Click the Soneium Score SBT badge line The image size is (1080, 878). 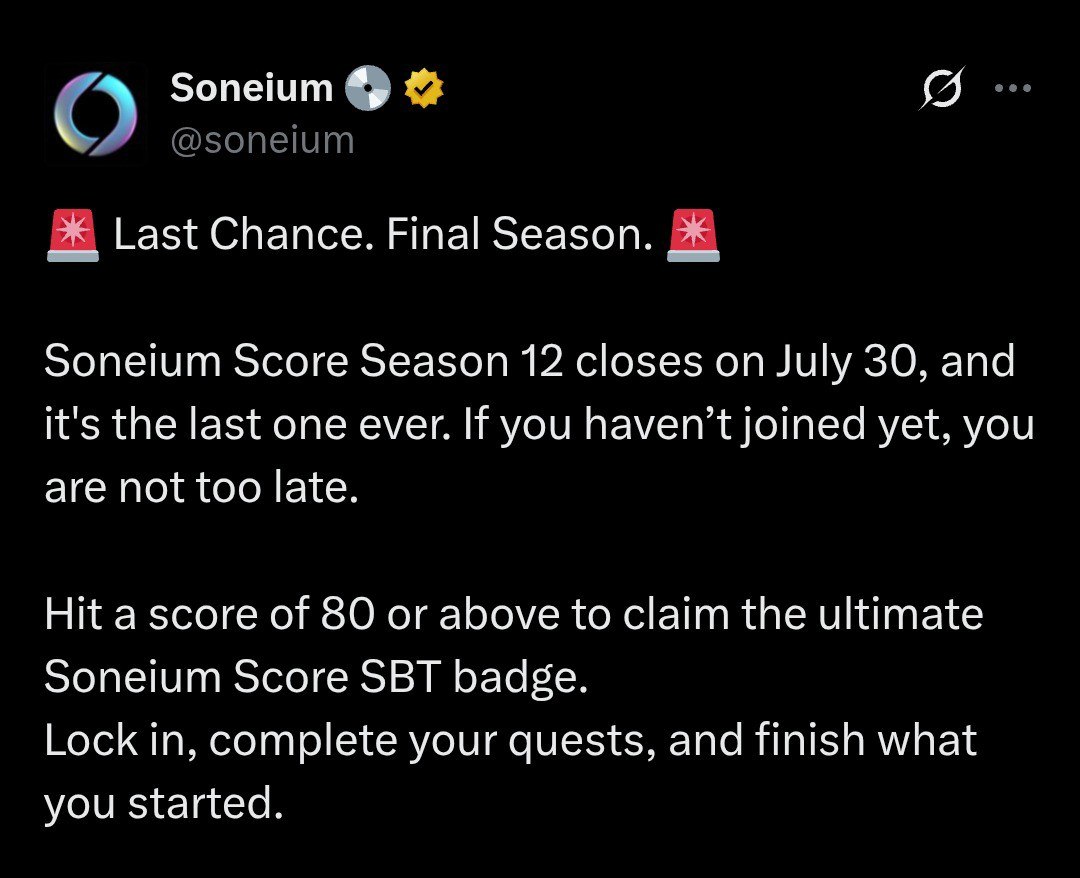(316, 678)
